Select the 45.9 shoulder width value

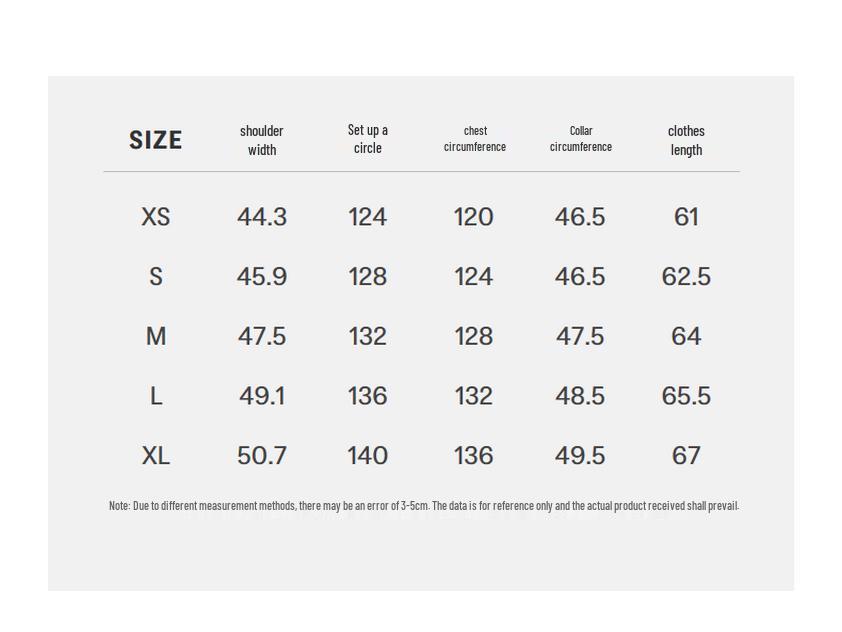[x=262, y=277]
